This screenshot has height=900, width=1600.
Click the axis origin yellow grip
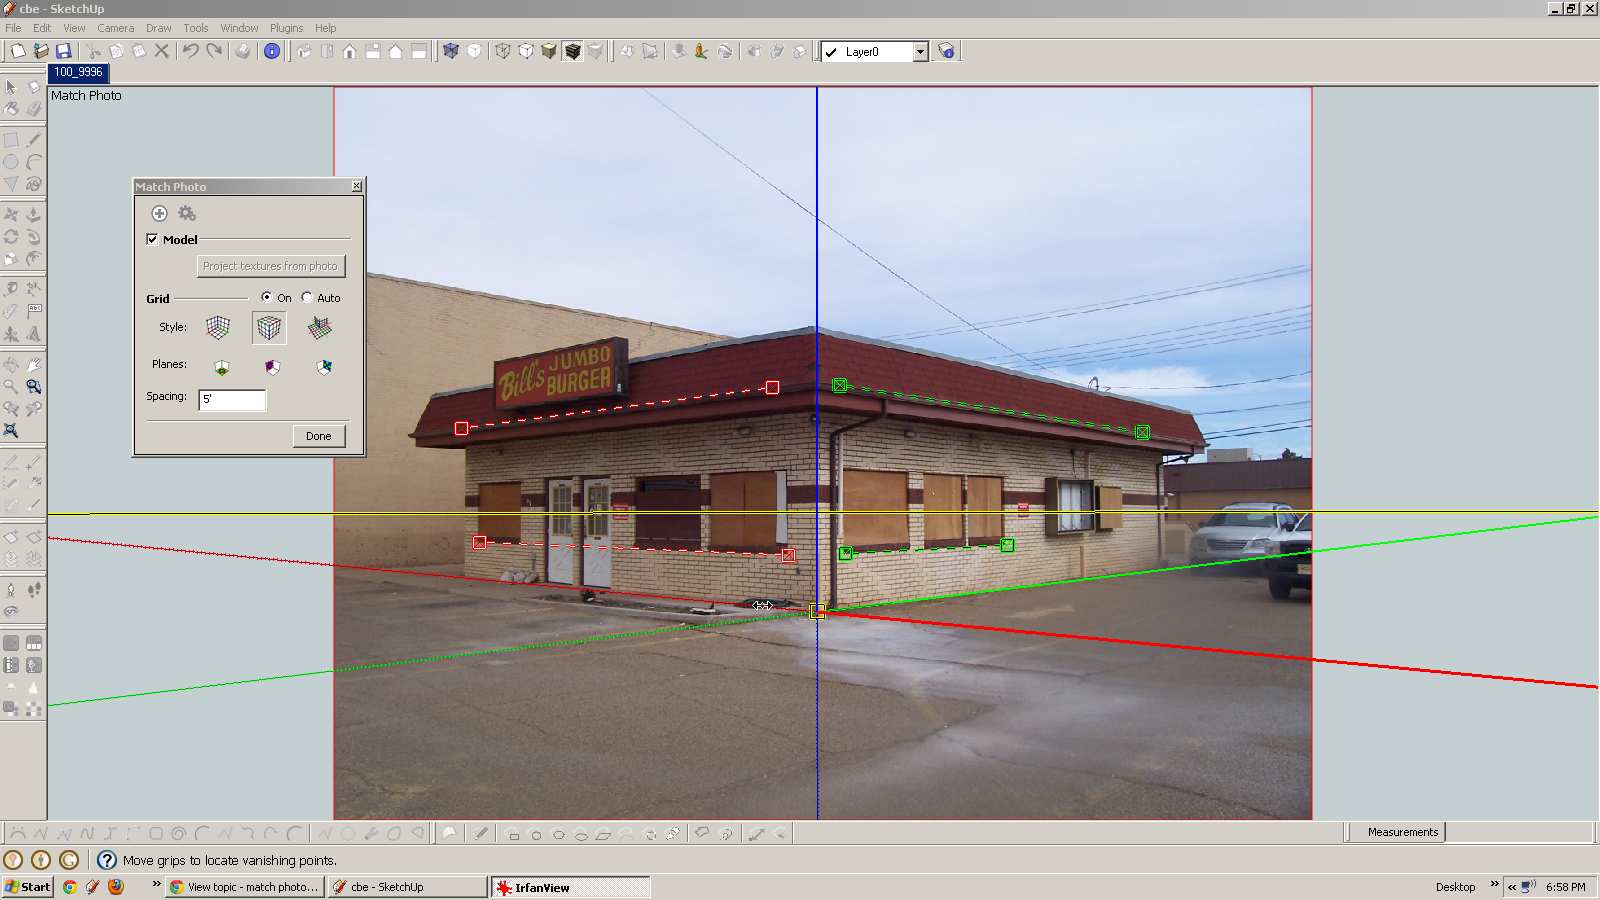click(817, 611)
